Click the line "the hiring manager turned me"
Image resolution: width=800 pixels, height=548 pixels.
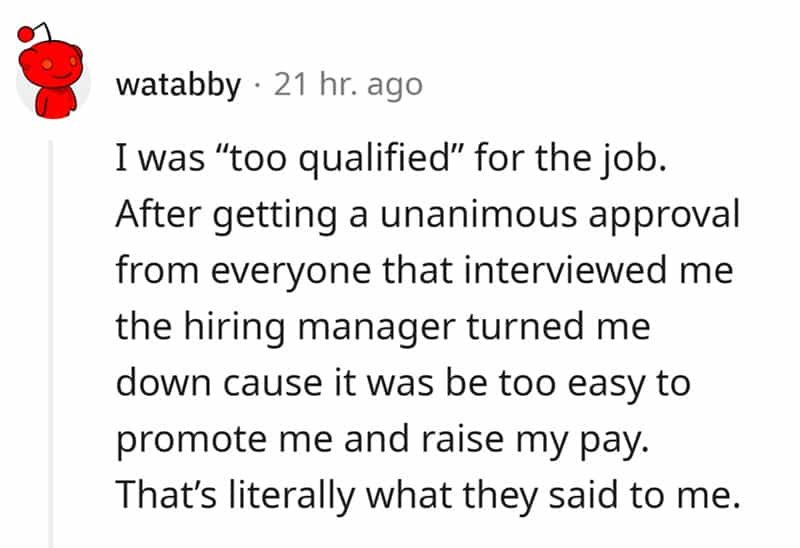pyautogui.click(x=383, y=328)
